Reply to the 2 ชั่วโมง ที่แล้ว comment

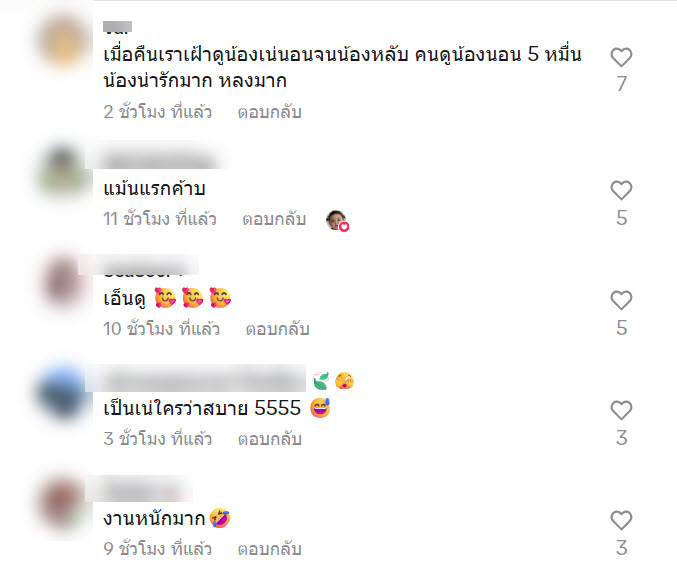269,112
